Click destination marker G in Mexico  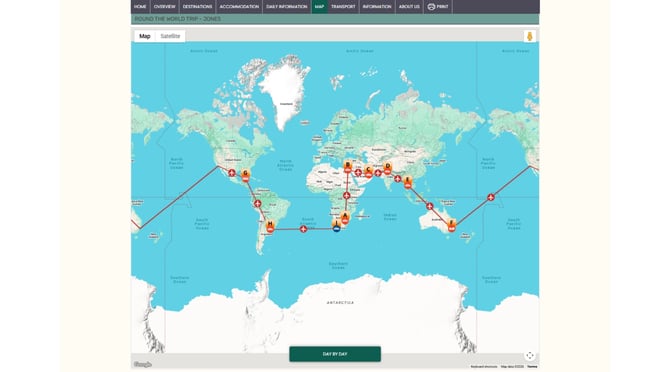pos(245,176)
